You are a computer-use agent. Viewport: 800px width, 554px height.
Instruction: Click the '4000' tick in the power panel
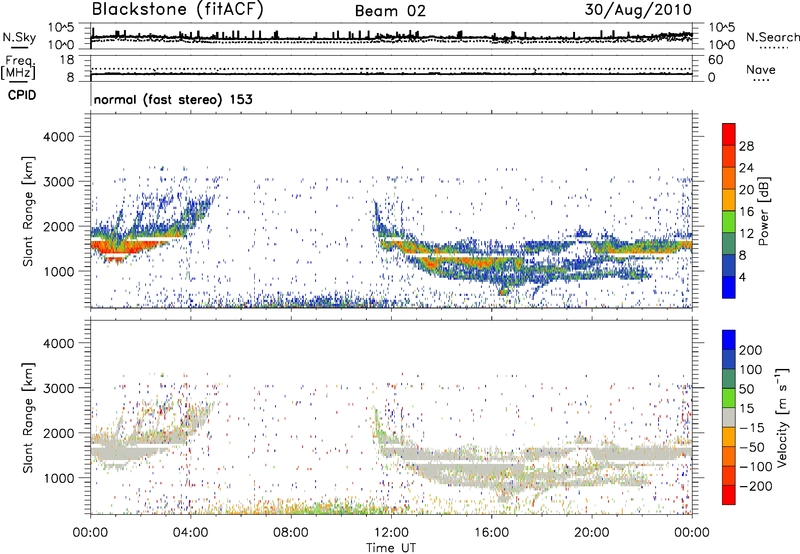(x=59, y=137)
